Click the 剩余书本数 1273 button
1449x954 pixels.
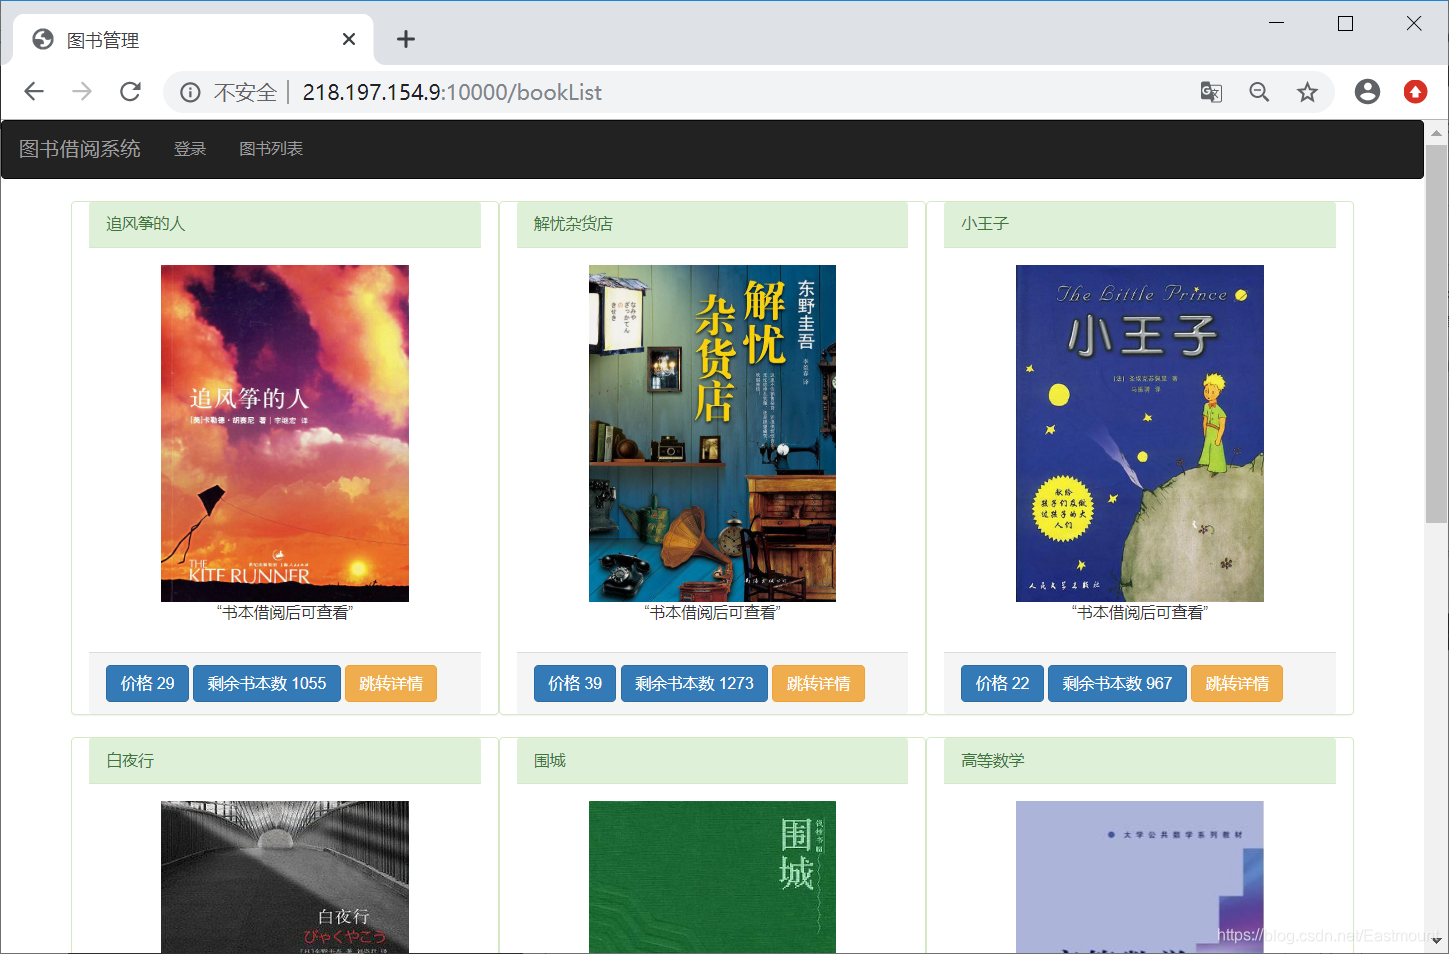coord(694,684)
